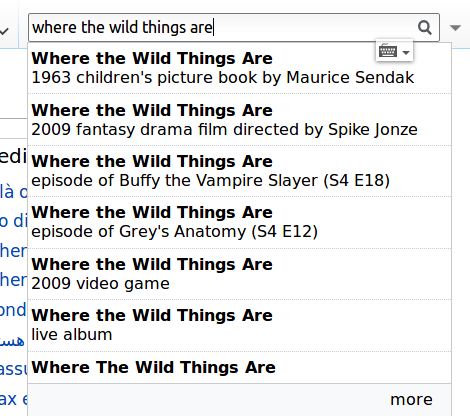Select last suggestion Where The Wild Things Are
470x416 pixels.
pos(239,367)
